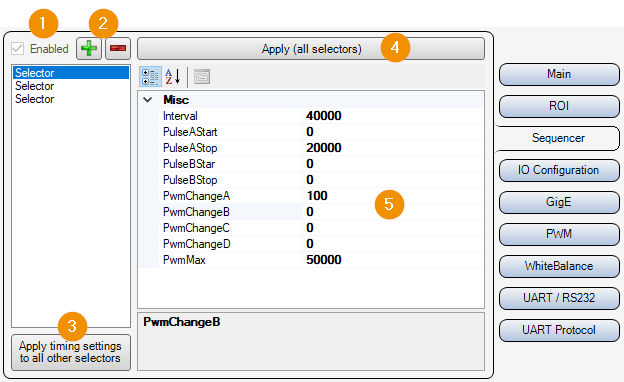Open Property Pages icon in grid toolbar
Viewport: 624px width, 382px height.
(x=202, y=77)
